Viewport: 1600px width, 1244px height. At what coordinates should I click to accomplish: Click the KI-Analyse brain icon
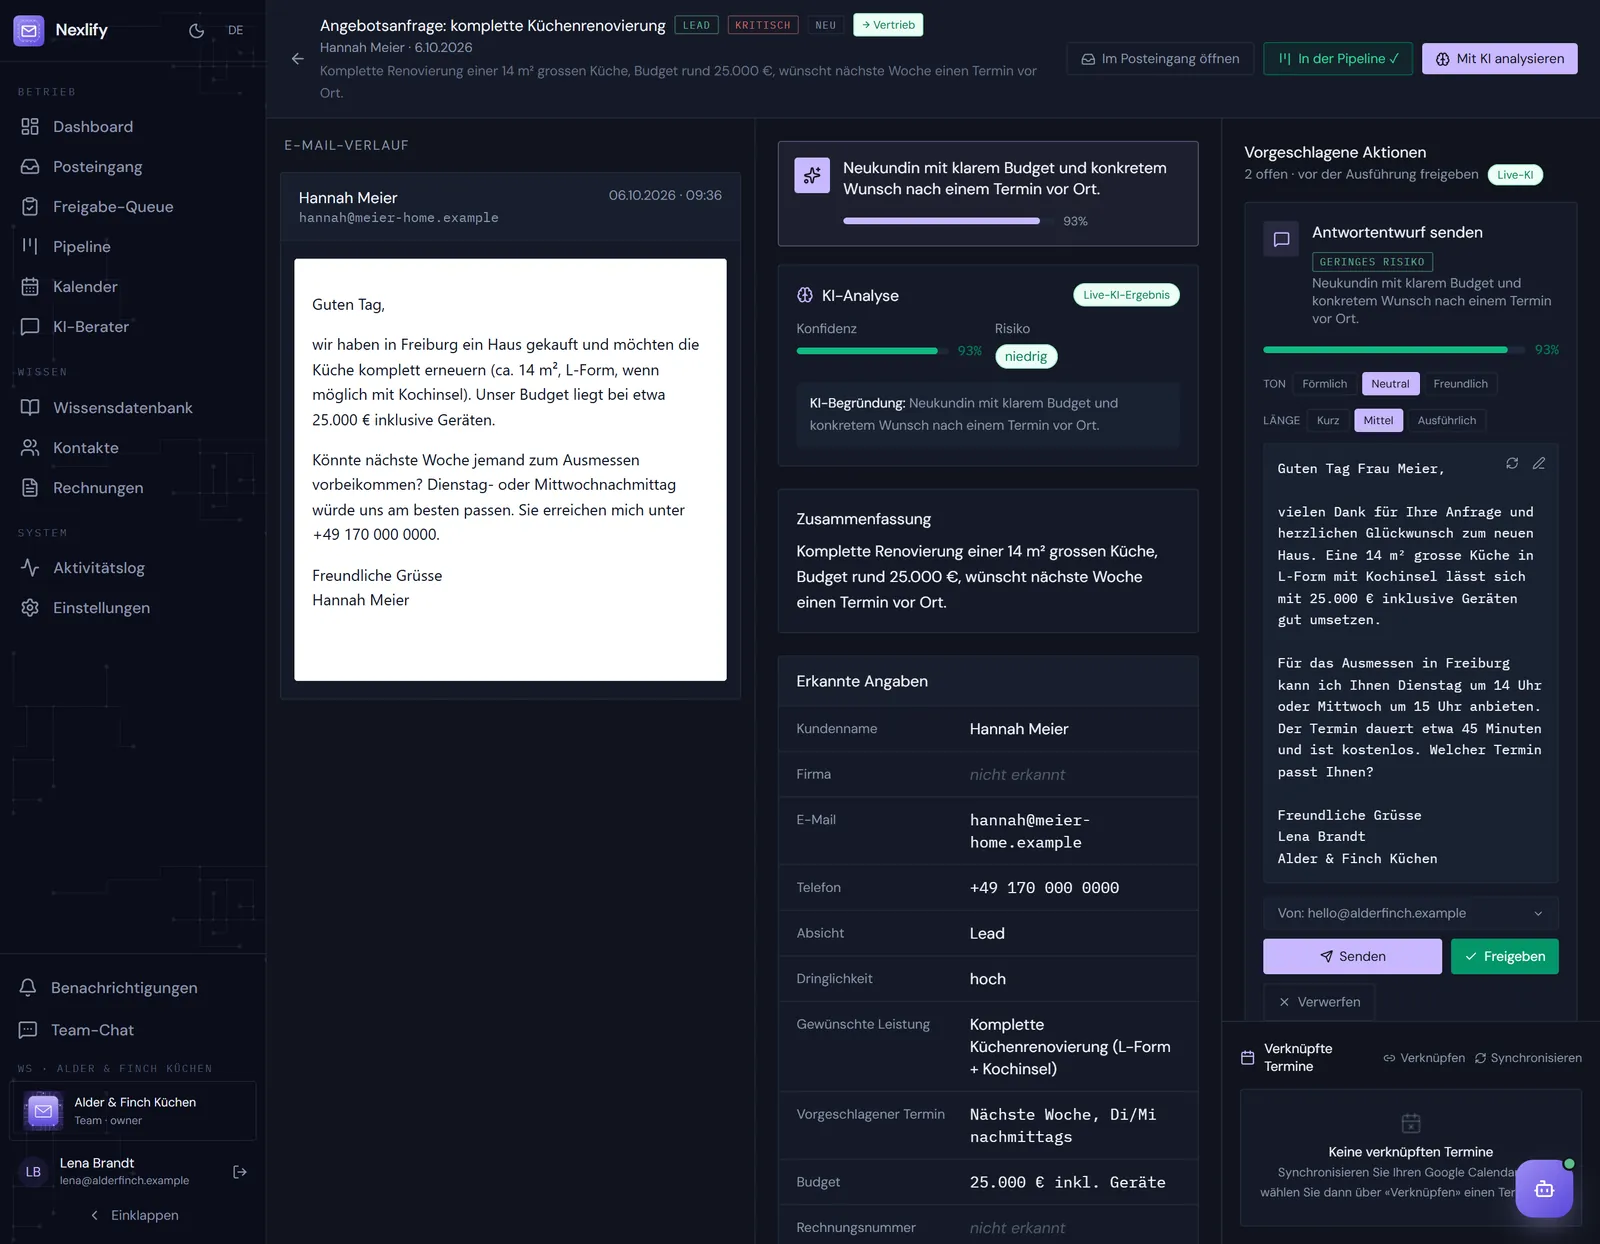[805, 295]
